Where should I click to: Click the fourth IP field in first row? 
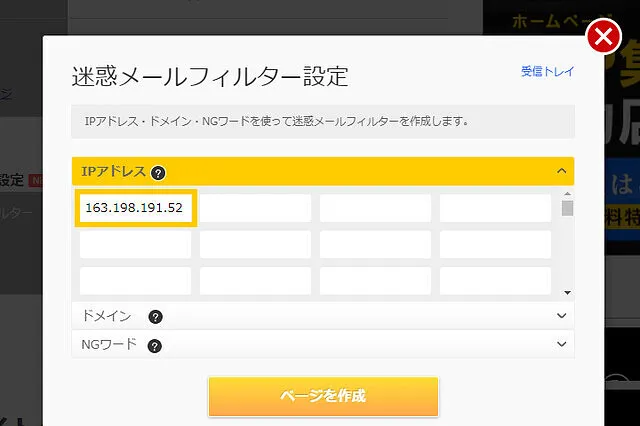(495, 208)
